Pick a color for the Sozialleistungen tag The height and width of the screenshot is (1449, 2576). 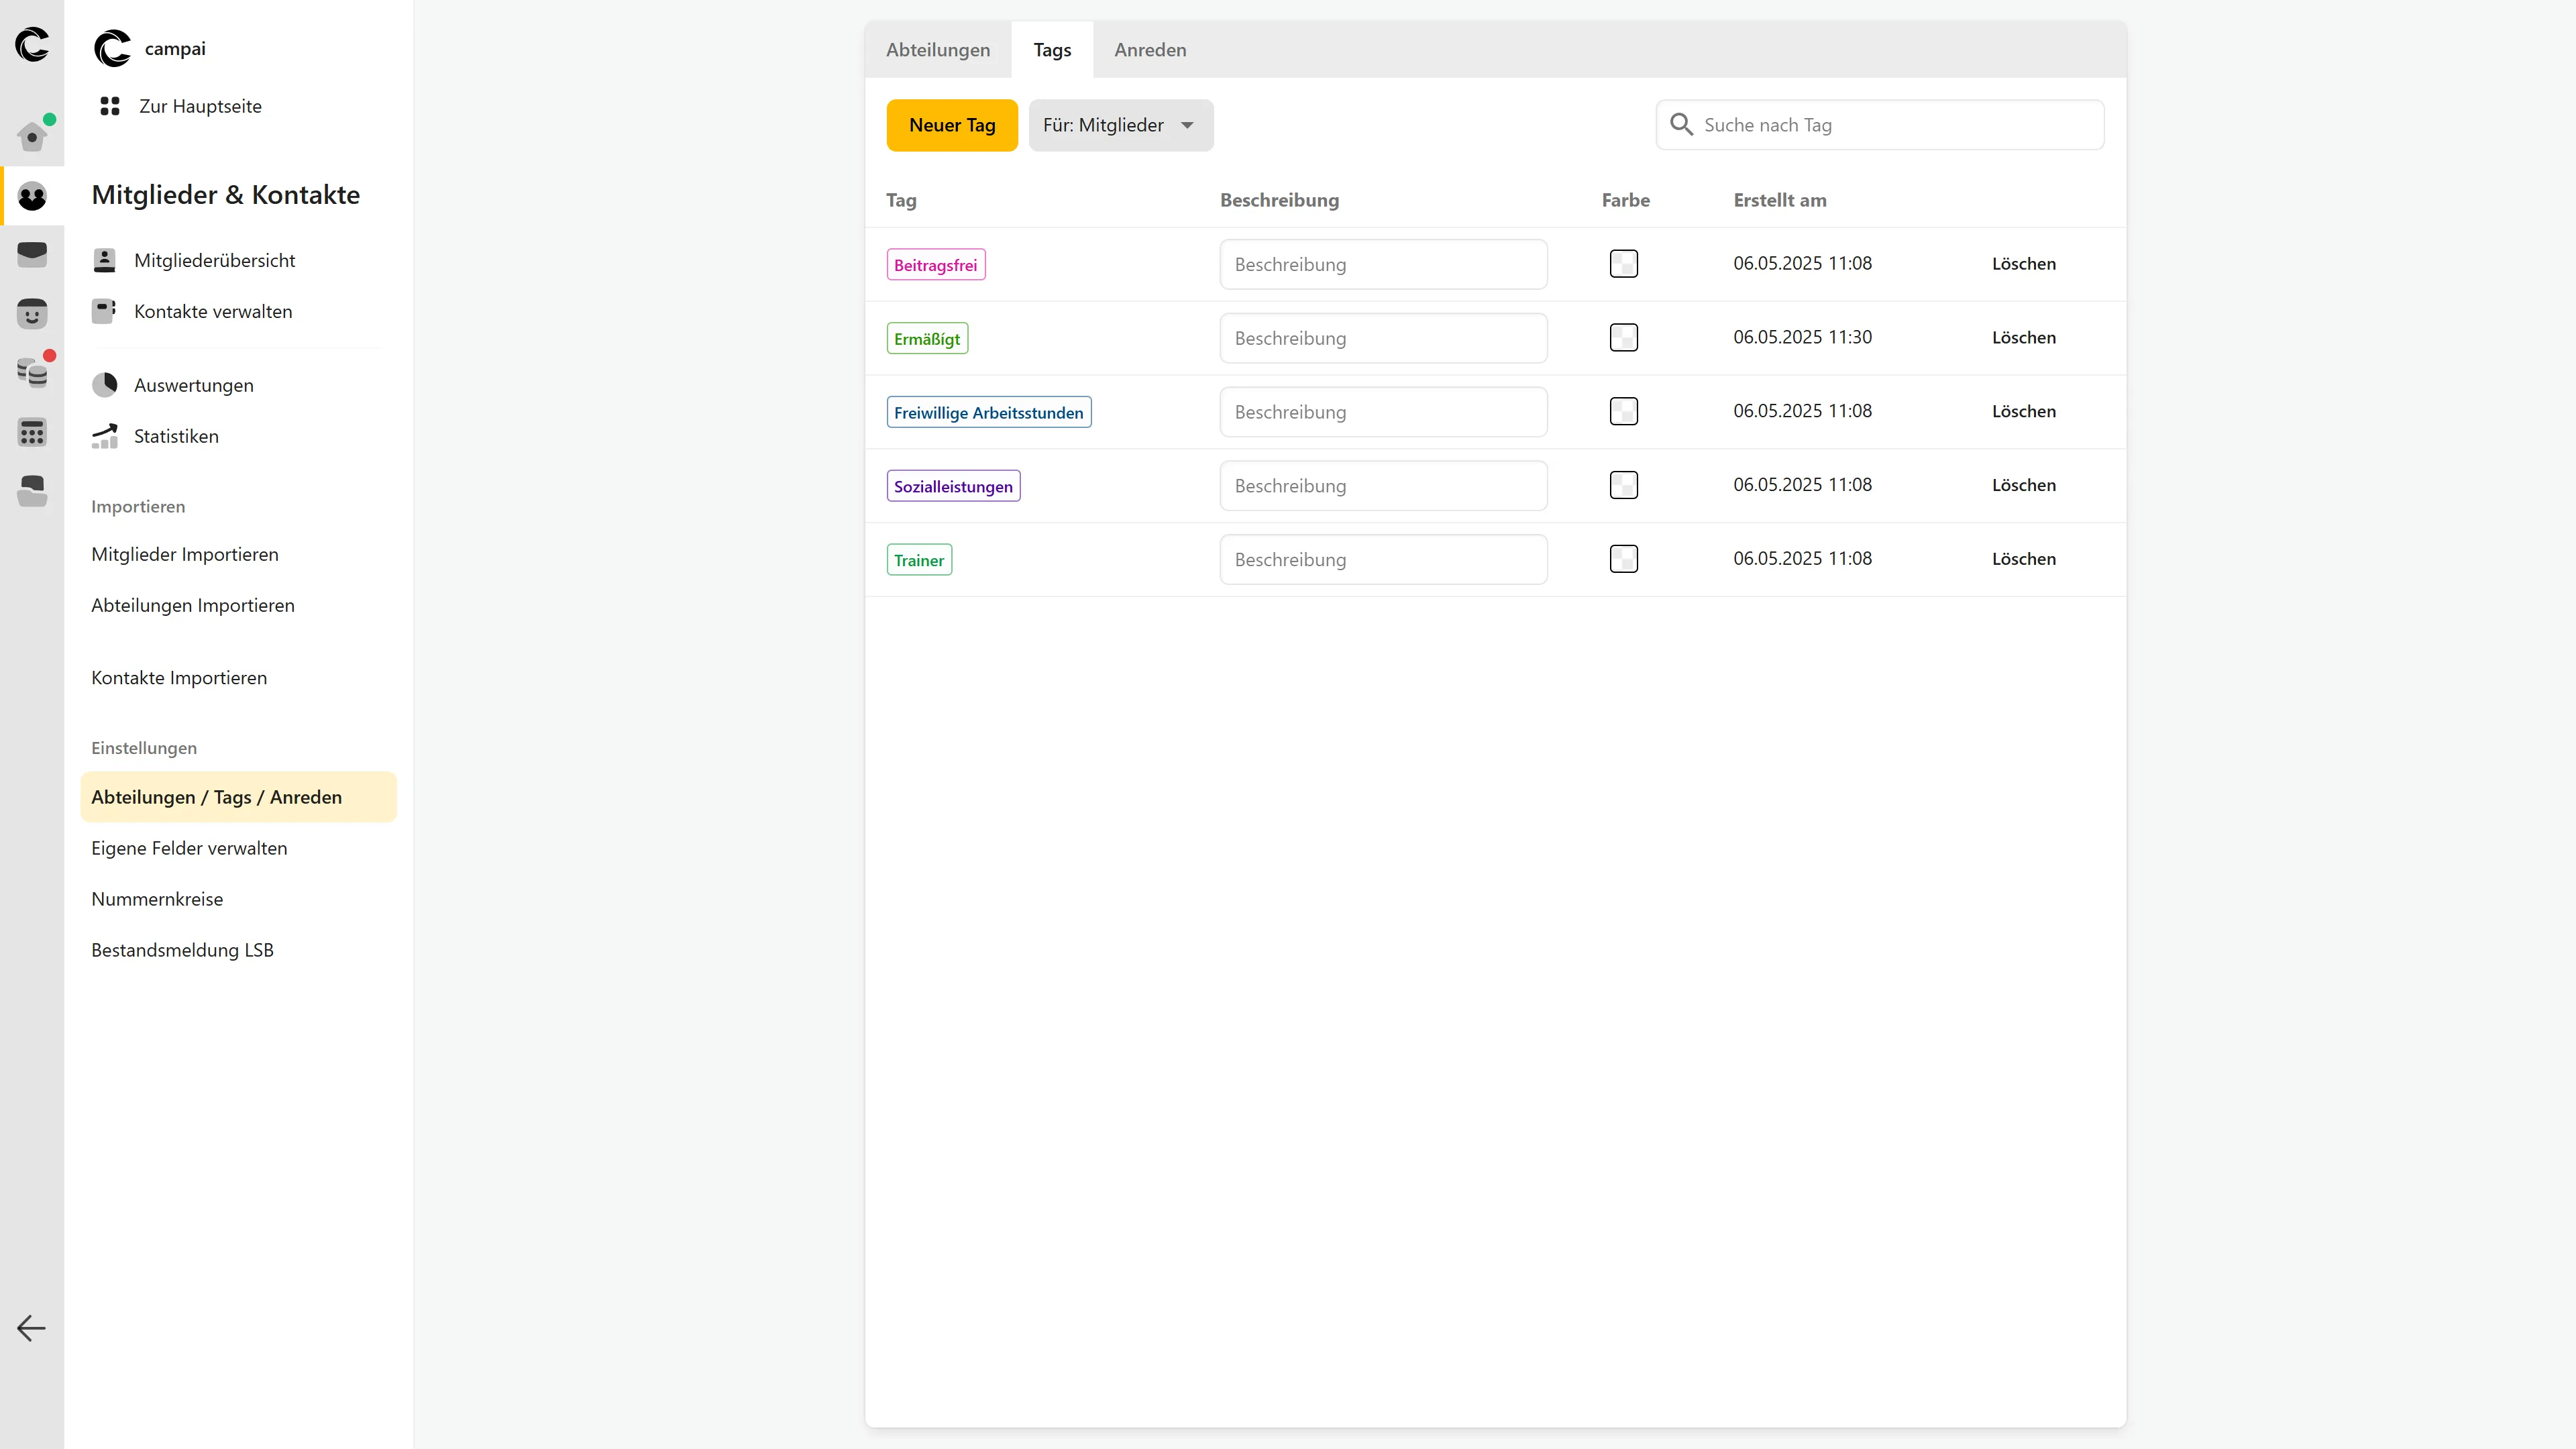point(1624,485)
